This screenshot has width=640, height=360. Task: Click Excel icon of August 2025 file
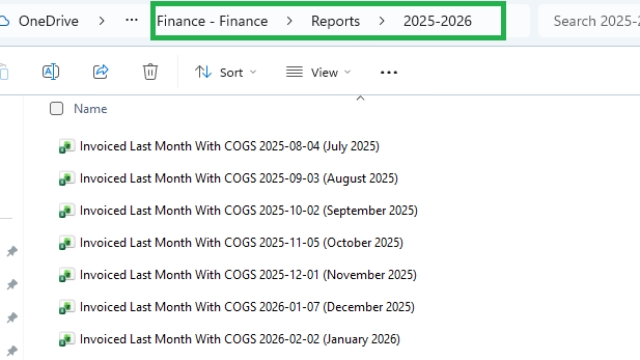click(x=67, y=178)
